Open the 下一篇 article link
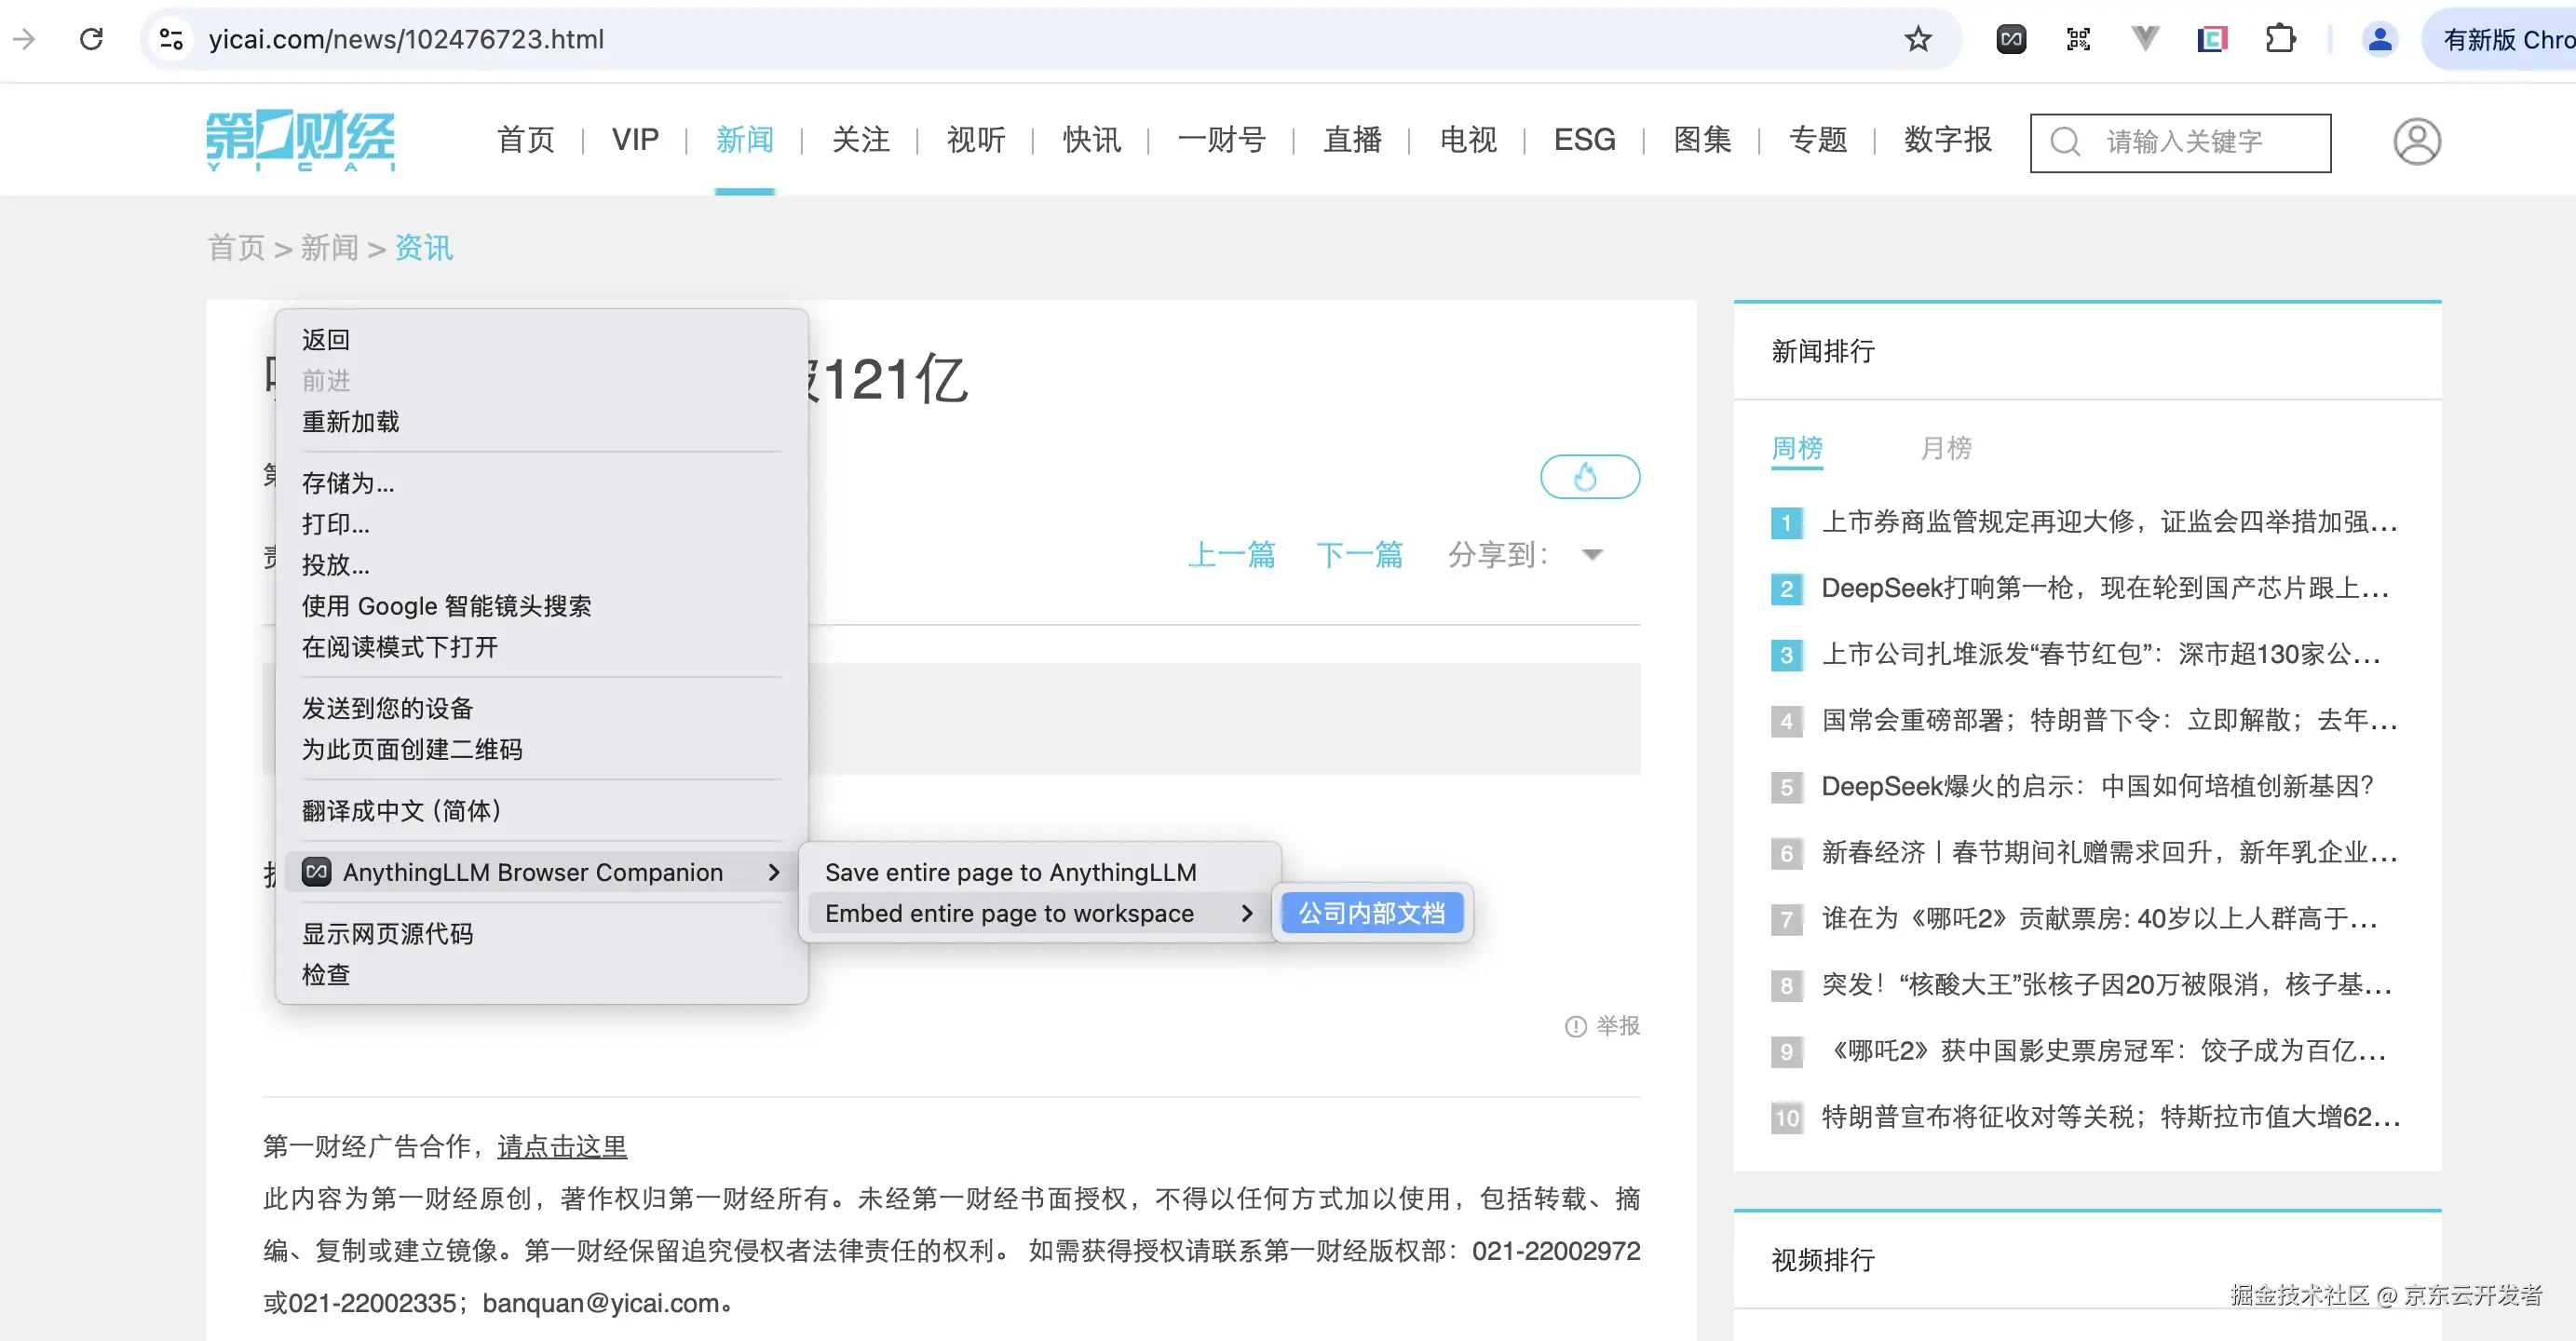Viewport: 2576px width, 1341px height. pyautogui.click(x=1359, y=554)
